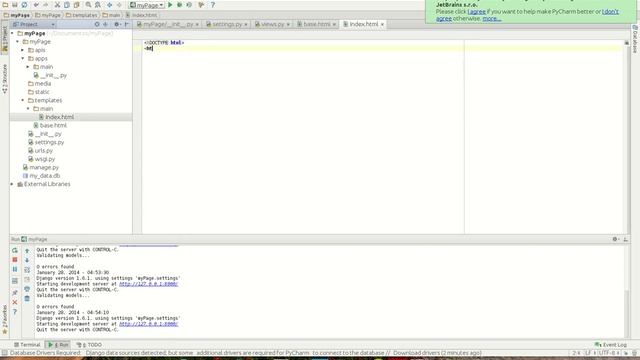The image size is (640, 360).
Task: Collapse the inner myPage folder node
Action: click(18, 42)
